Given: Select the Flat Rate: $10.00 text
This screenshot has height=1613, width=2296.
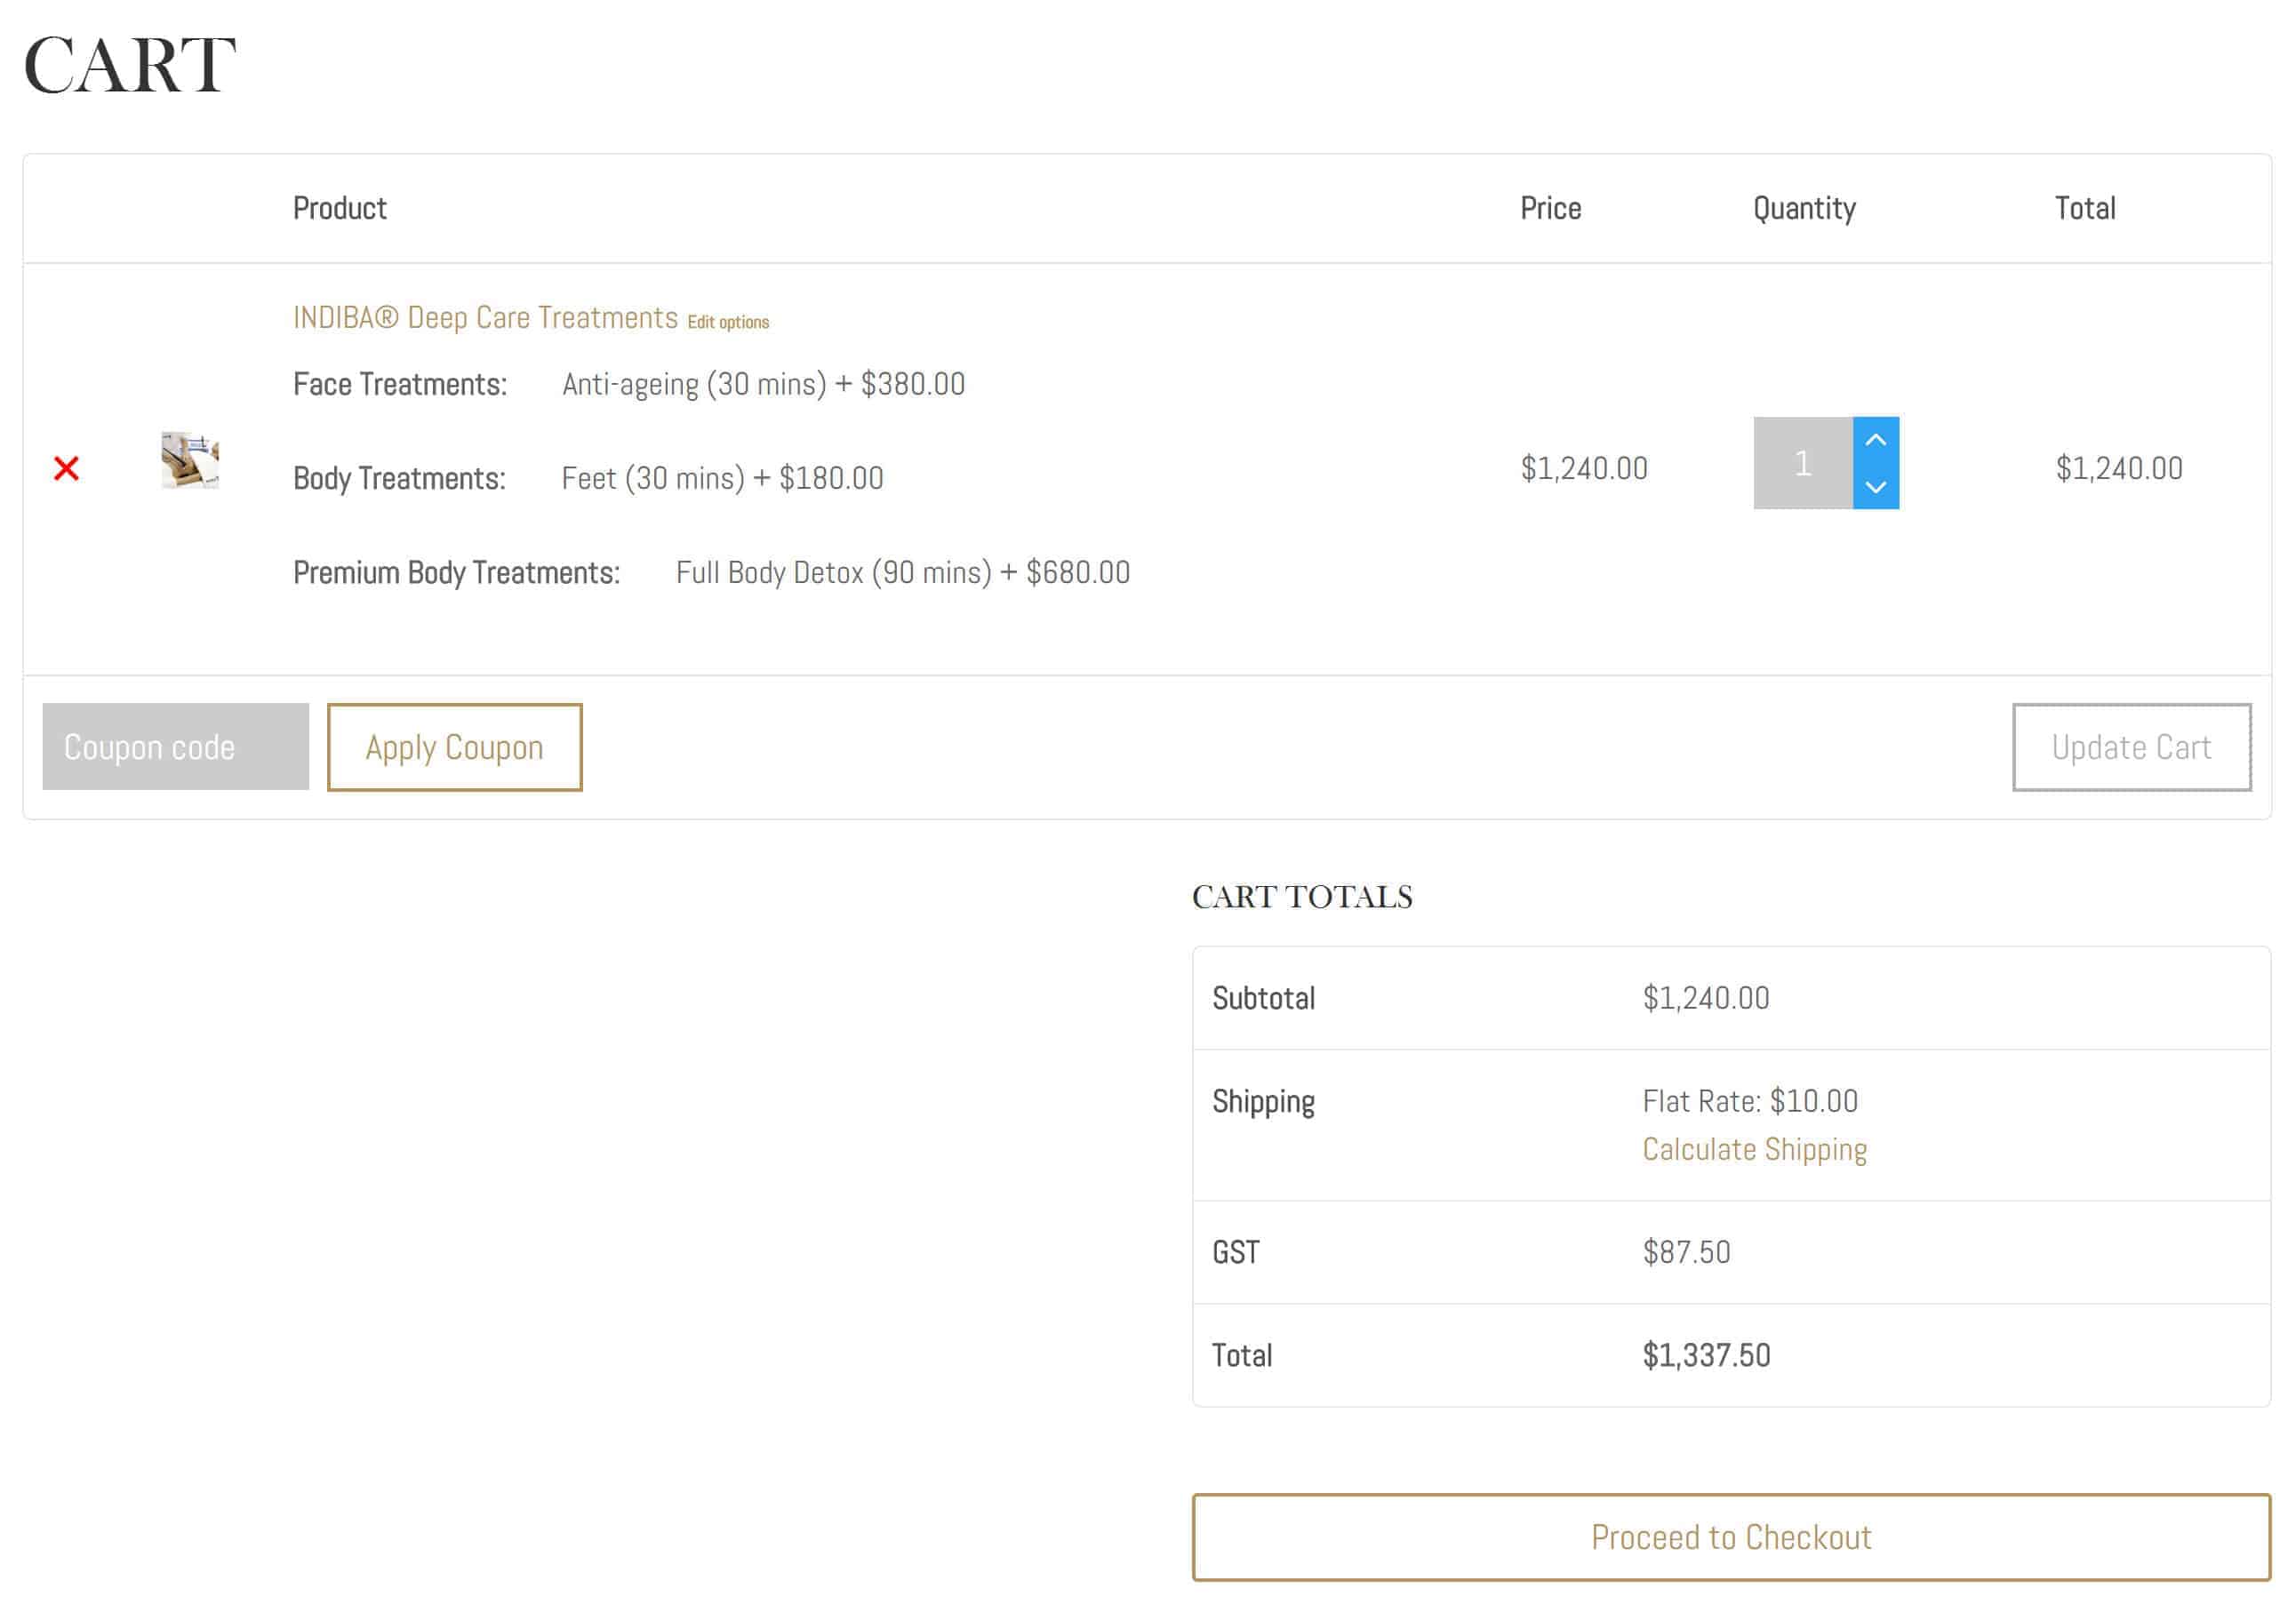Looking at the screenshot, I should tap(1750, 1101).
